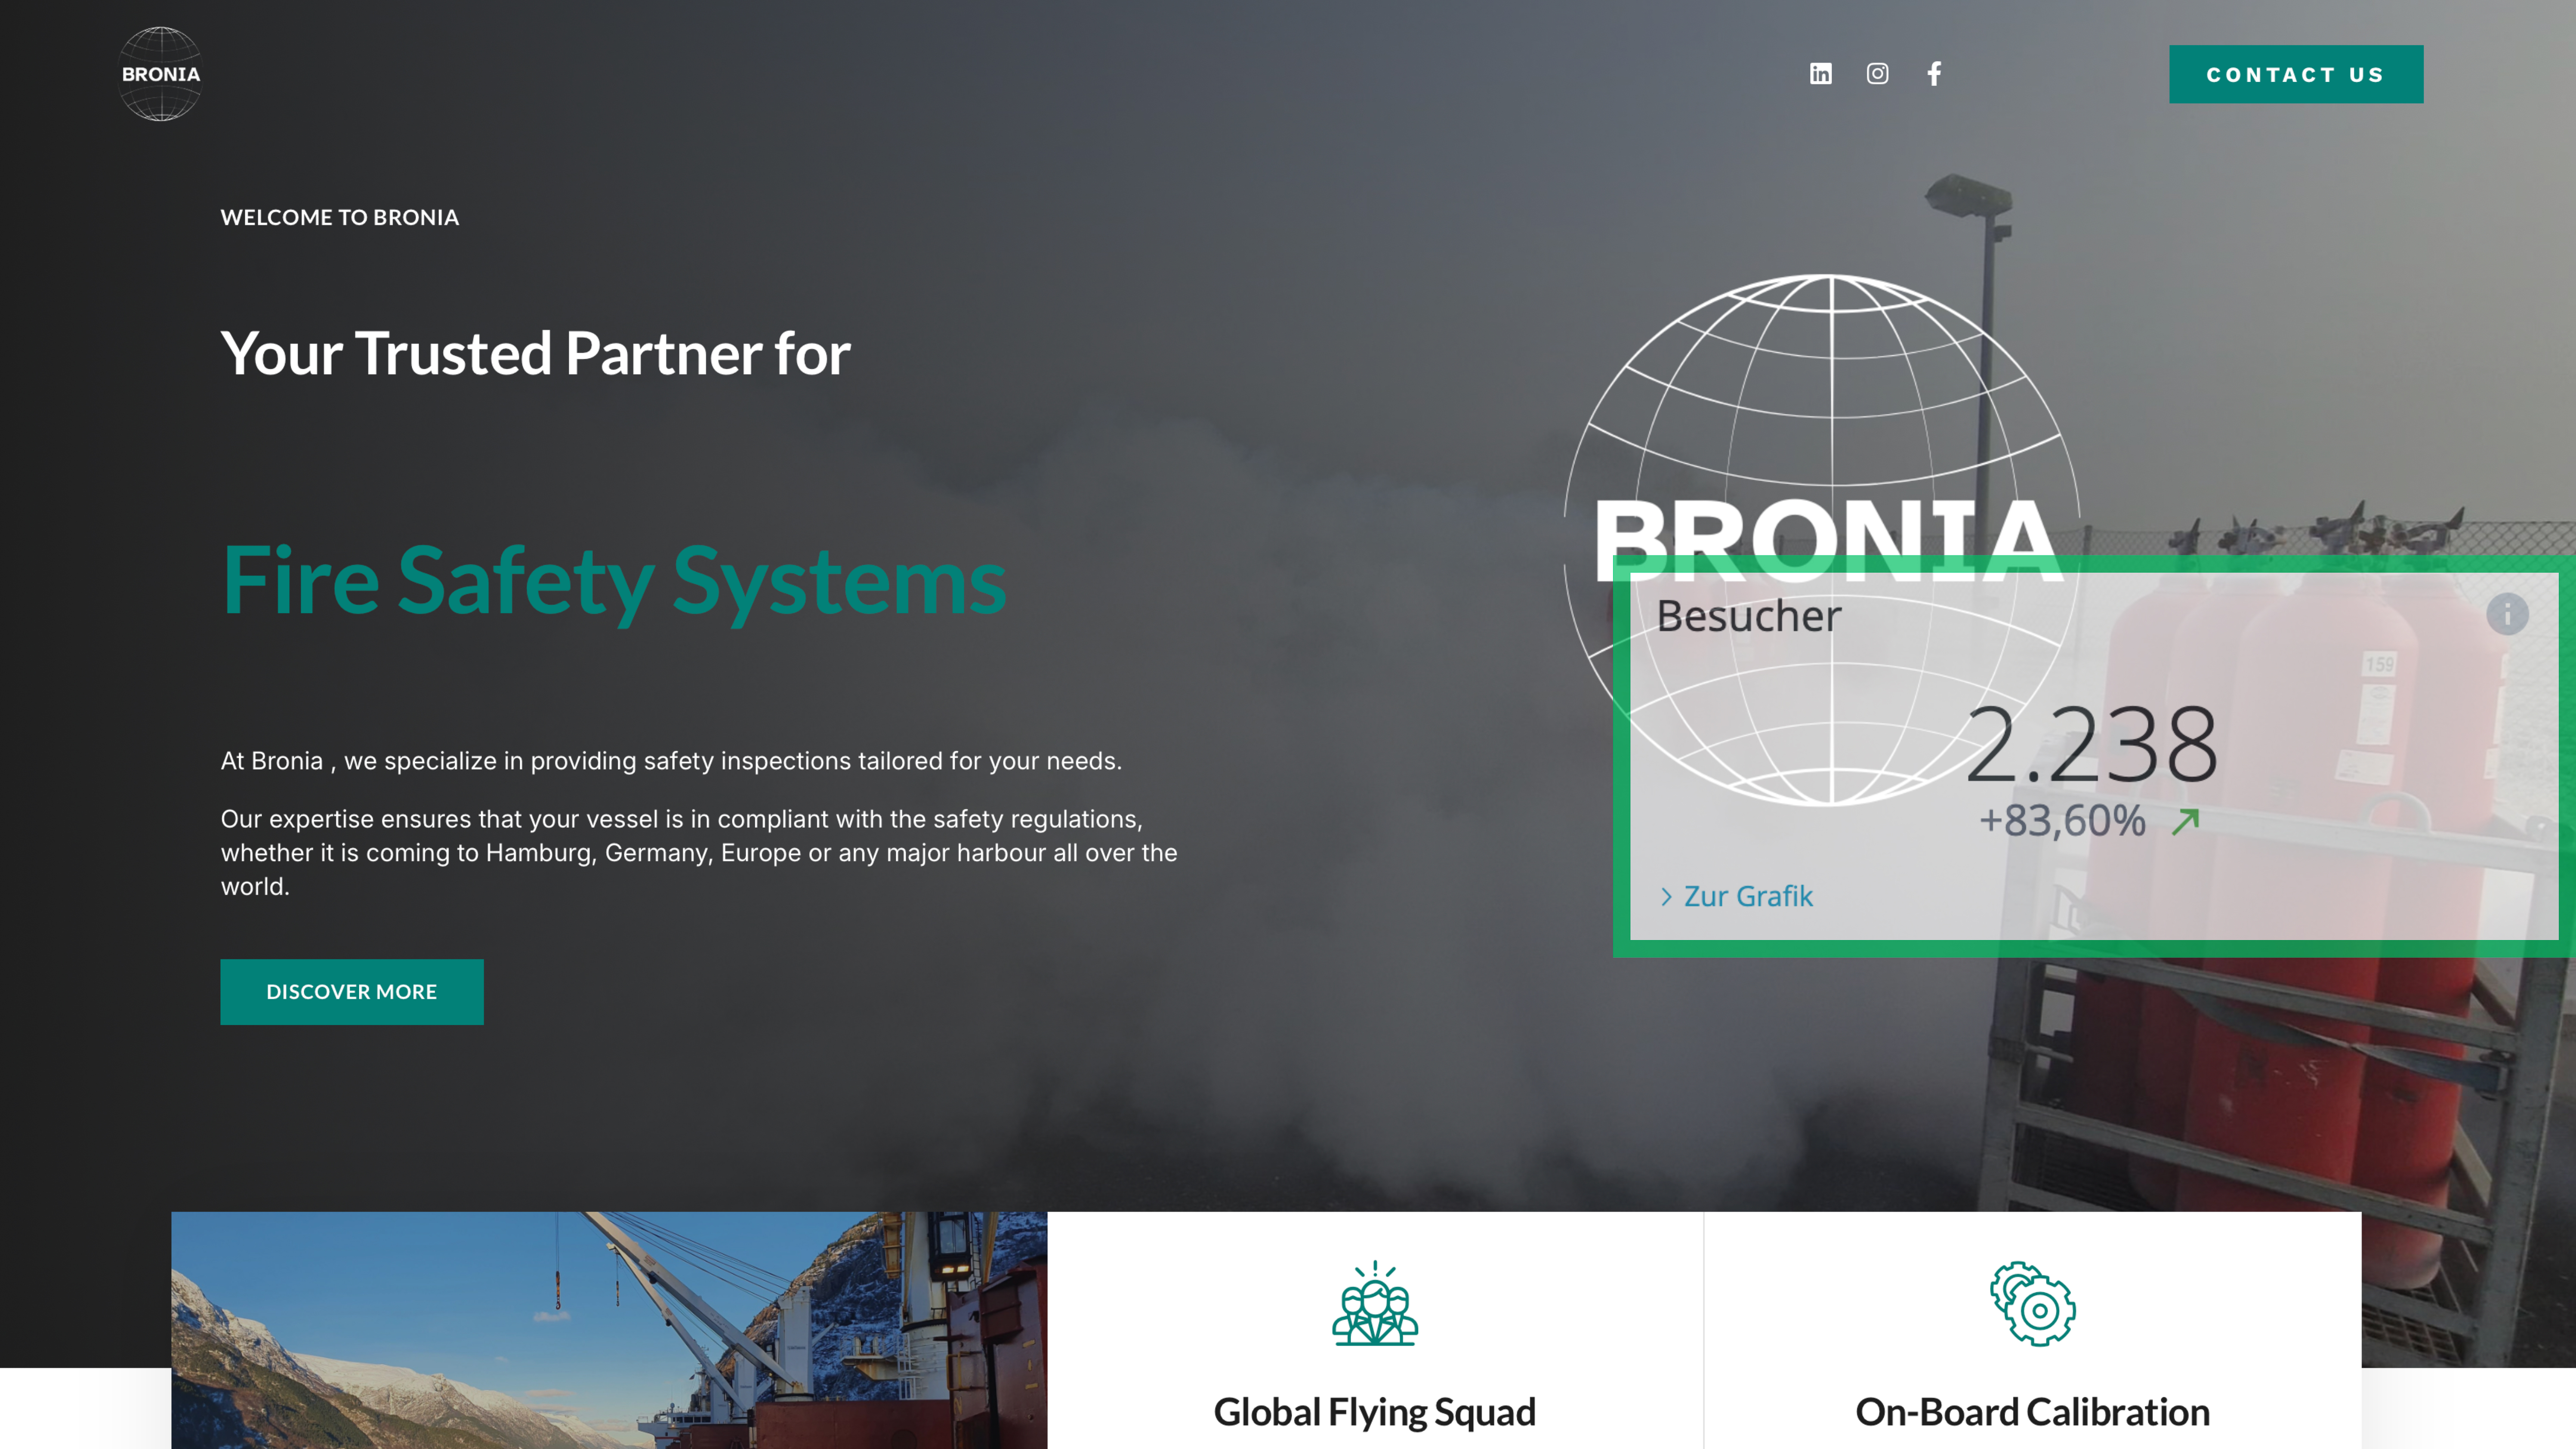Image resolution: width=2576 pixels, height=1449 pixels.
Task: Click the Fire Safety Systems headline
Action: click(613, 580)
